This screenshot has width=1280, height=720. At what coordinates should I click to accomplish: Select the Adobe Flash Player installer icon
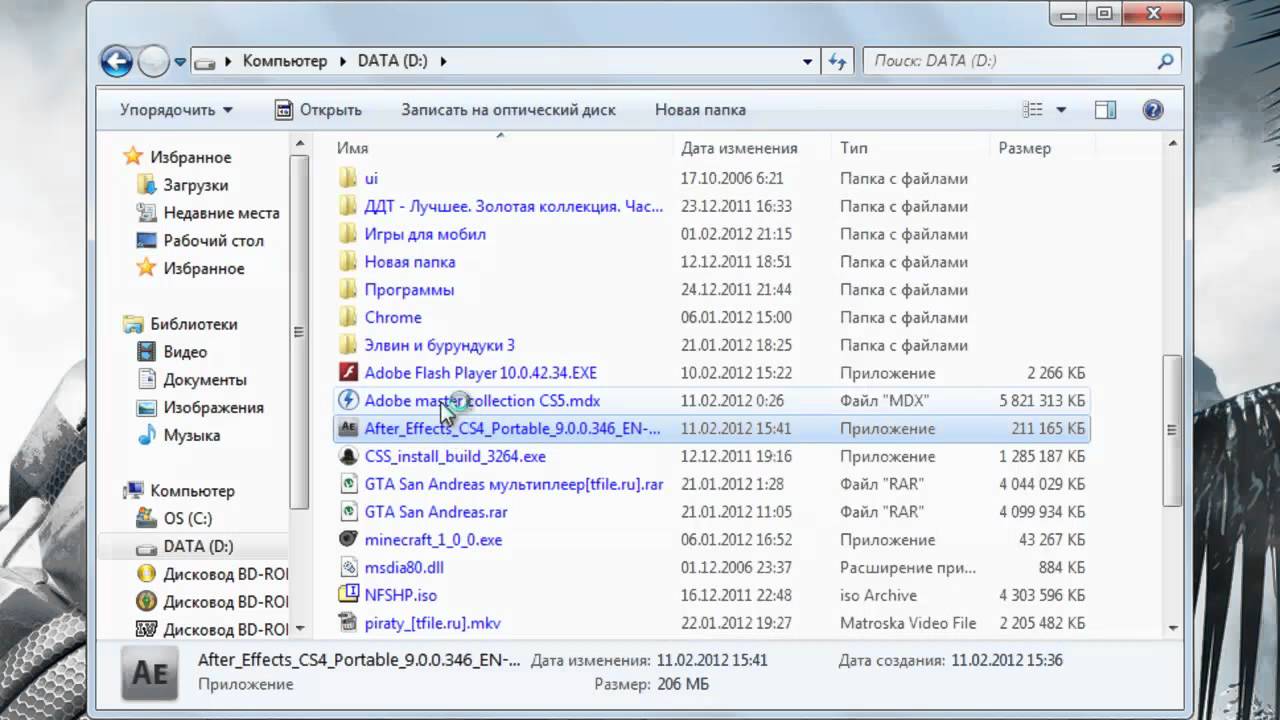coord(348,373)
